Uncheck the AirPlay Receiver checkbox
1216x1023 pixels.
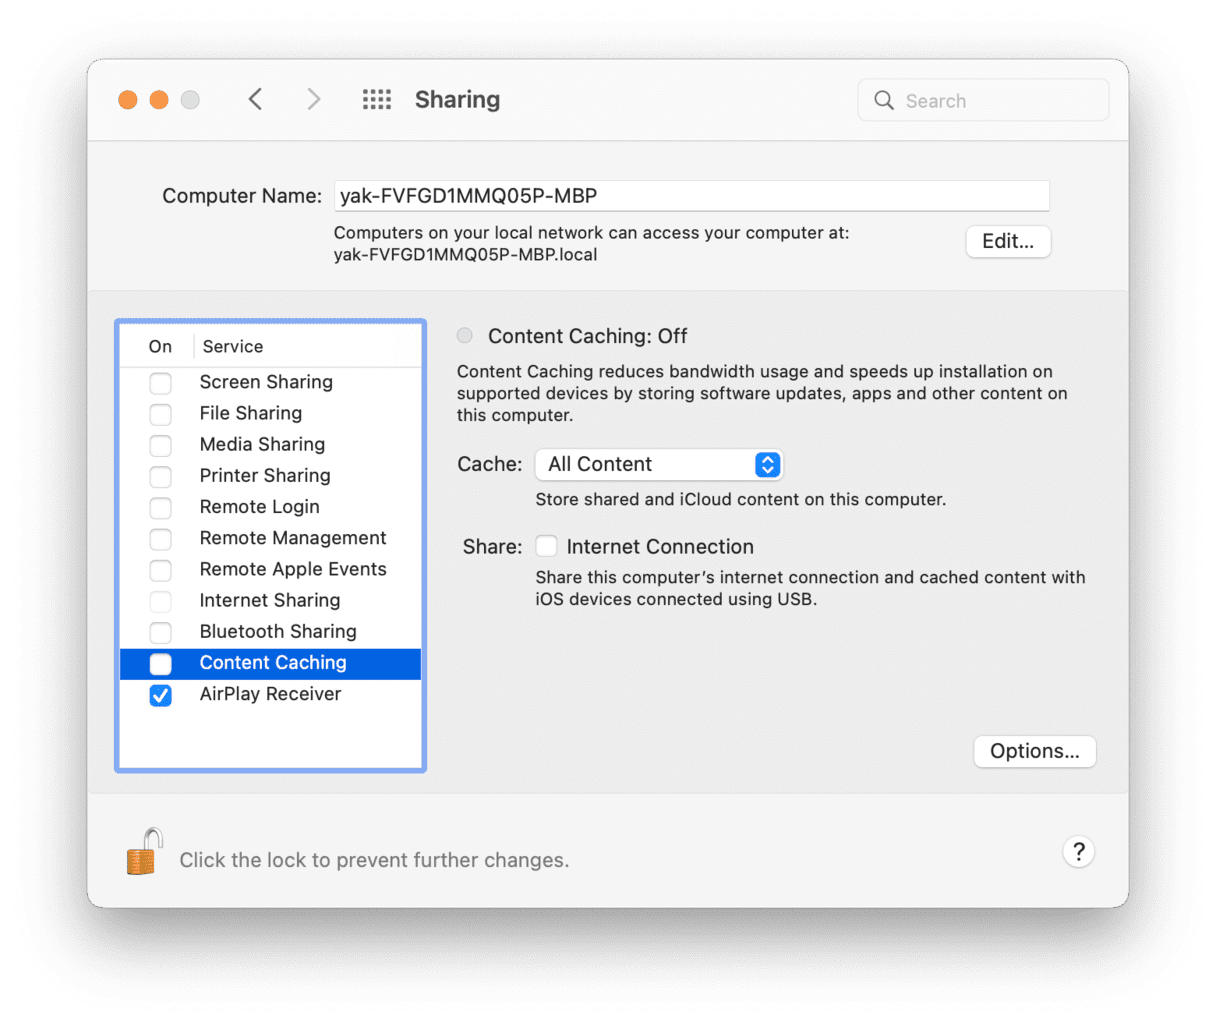[160, 694]
